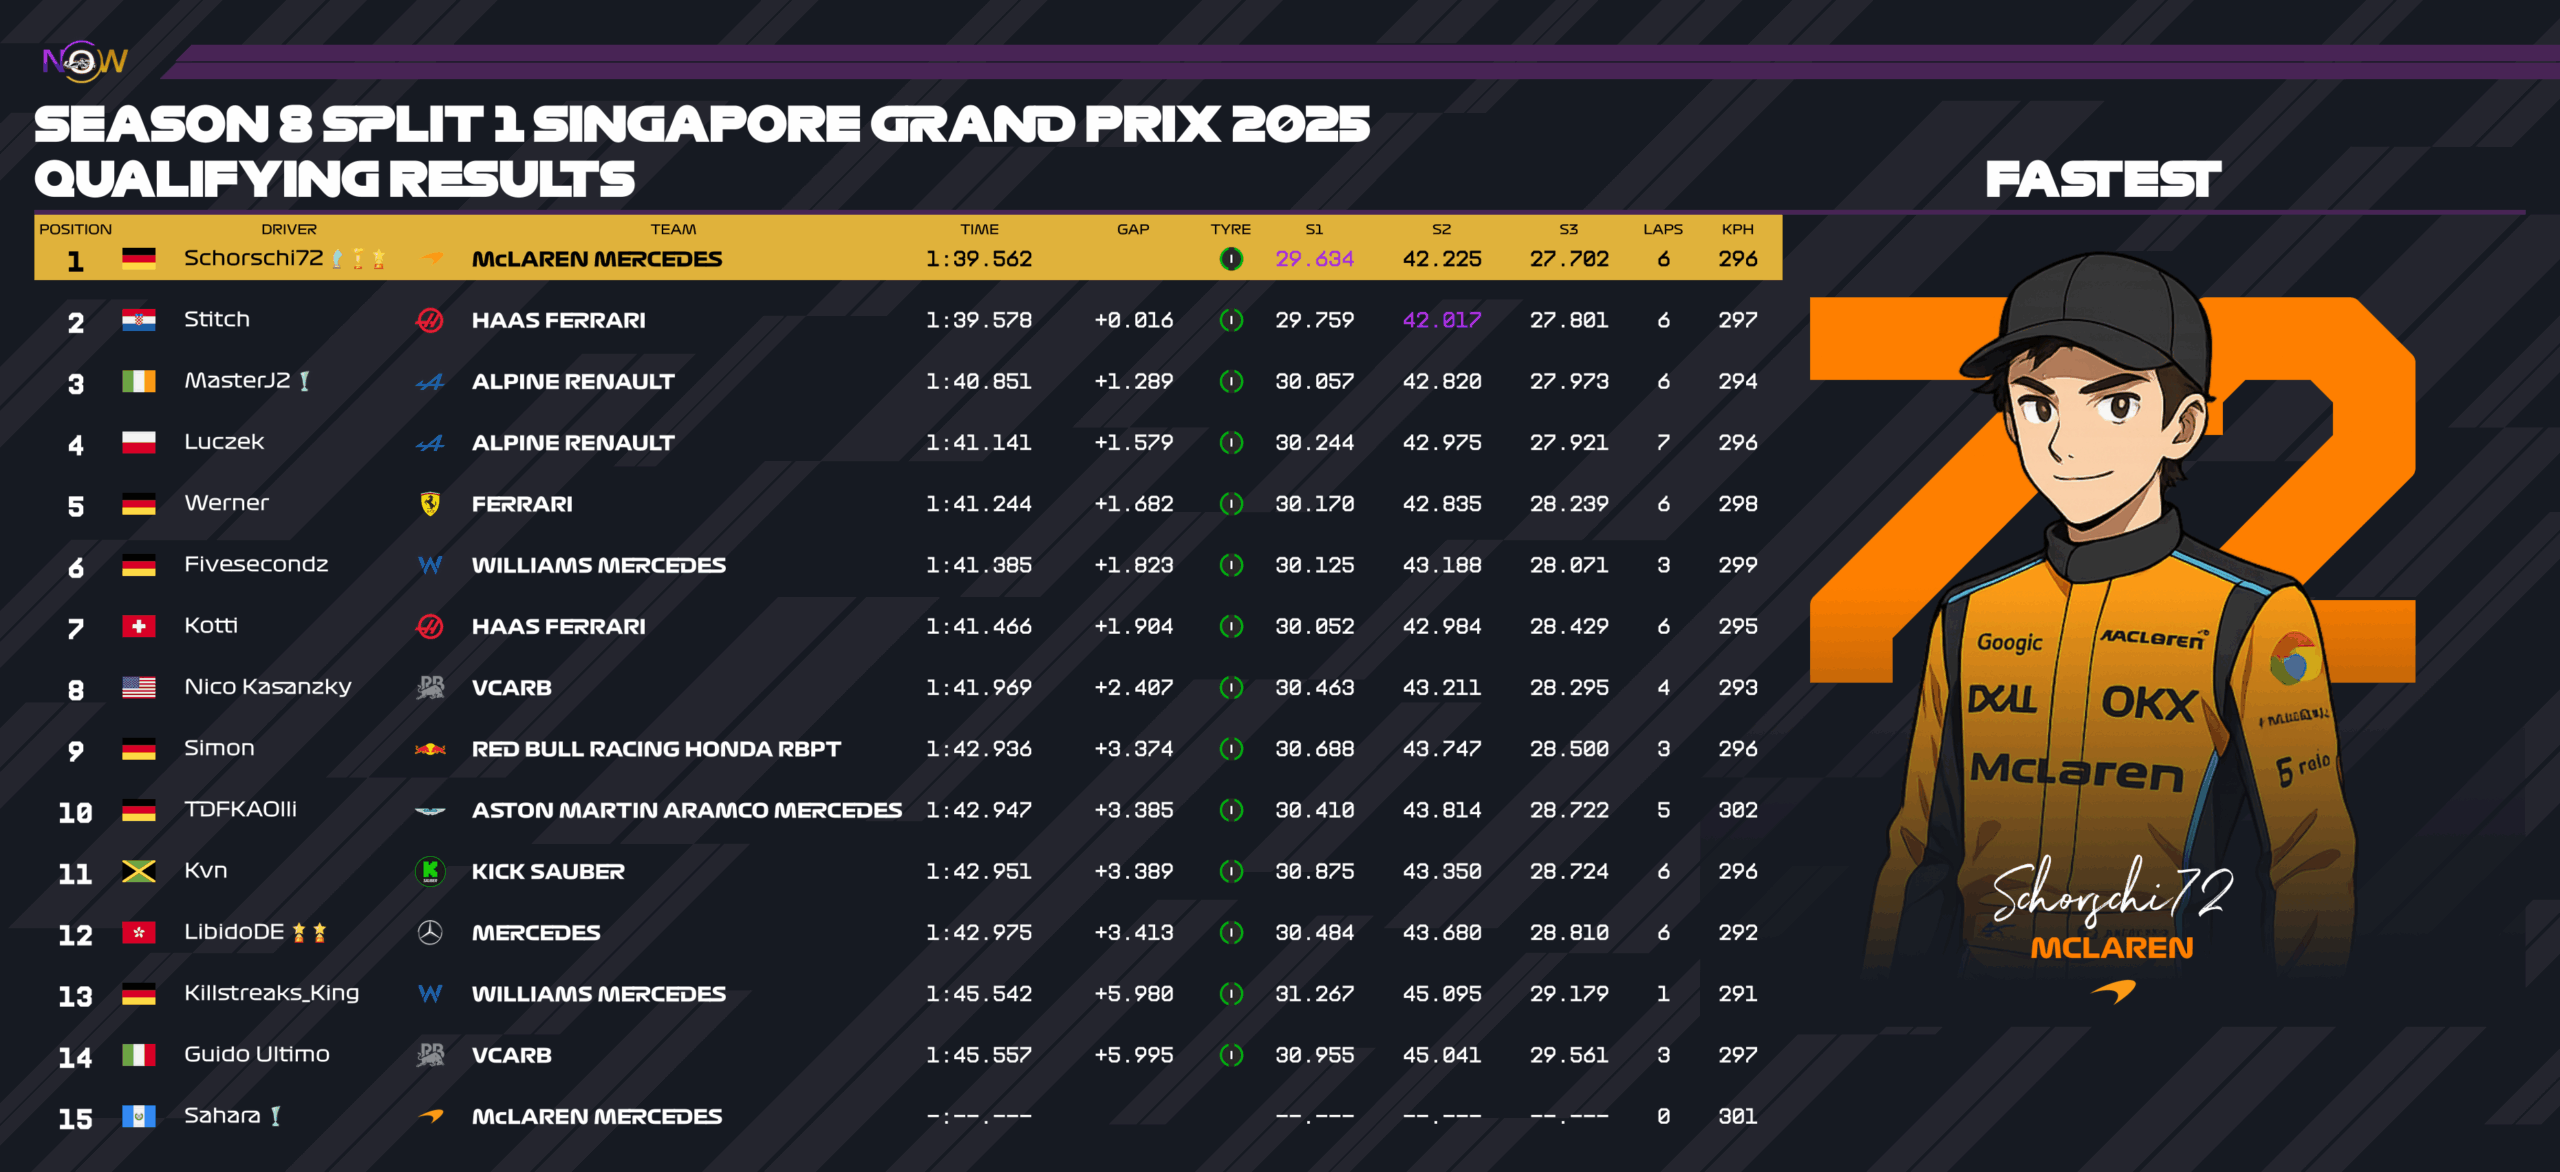Select the TIME column header

pos(979,229)
